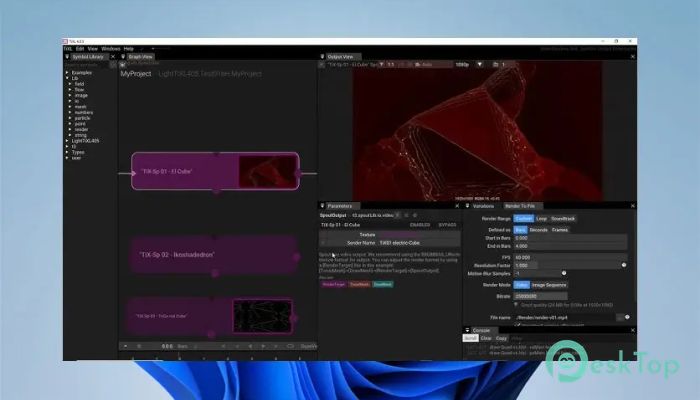Click Variations panel dock menu icon
The image size is (700, 400).
coord(467,206)
